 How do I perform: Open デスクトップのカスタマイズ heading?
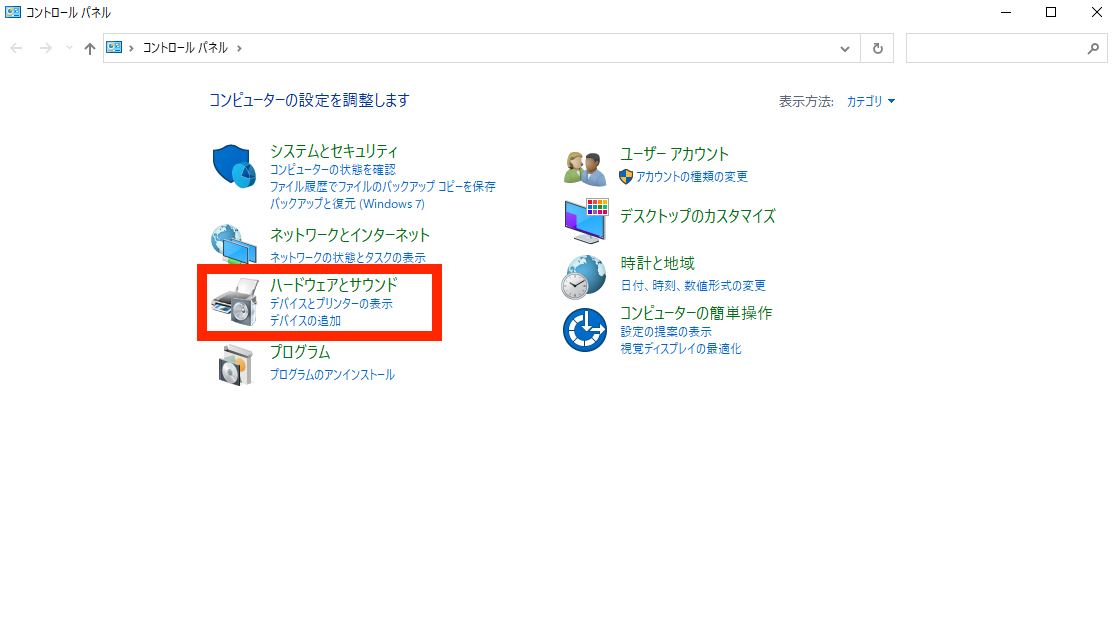tap(698, 216)
